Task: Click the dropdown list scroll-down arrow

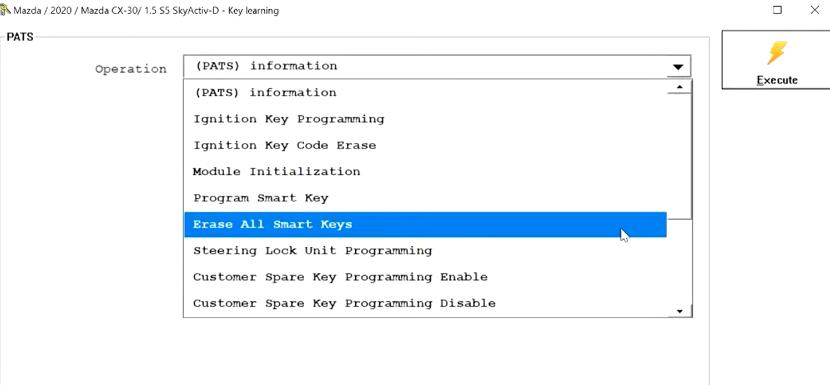Action: tap(680, 311)
